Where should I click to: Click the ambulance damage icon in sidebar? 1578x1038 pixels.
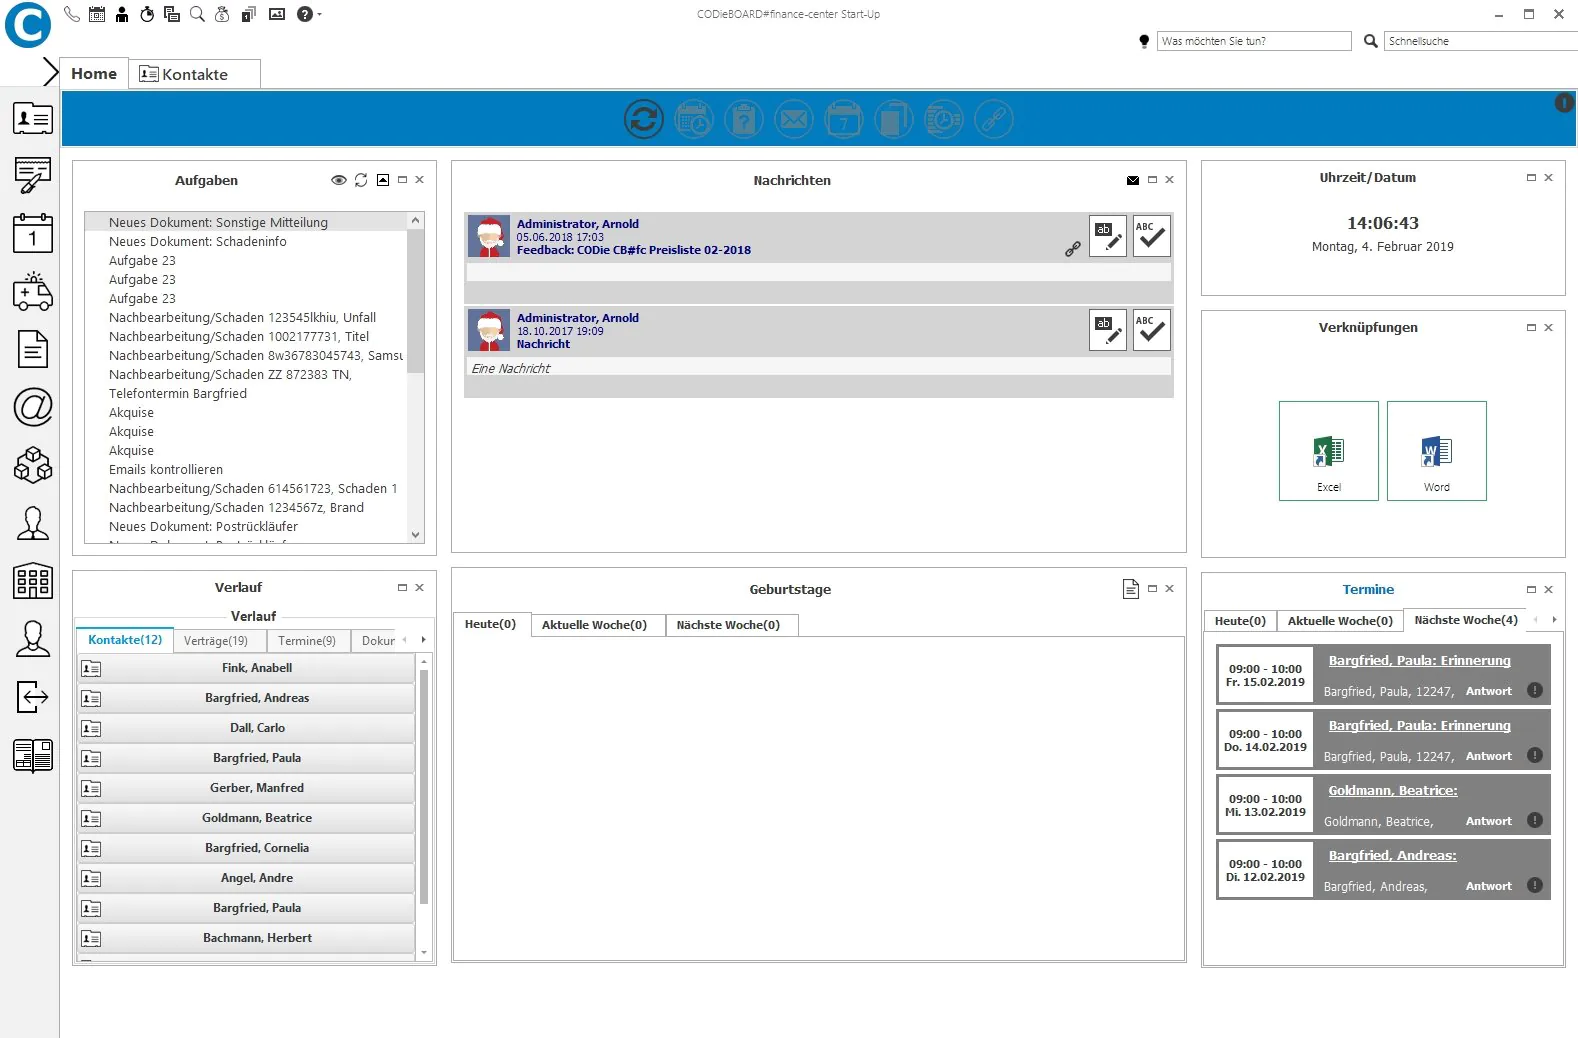(x=33, y=291)
